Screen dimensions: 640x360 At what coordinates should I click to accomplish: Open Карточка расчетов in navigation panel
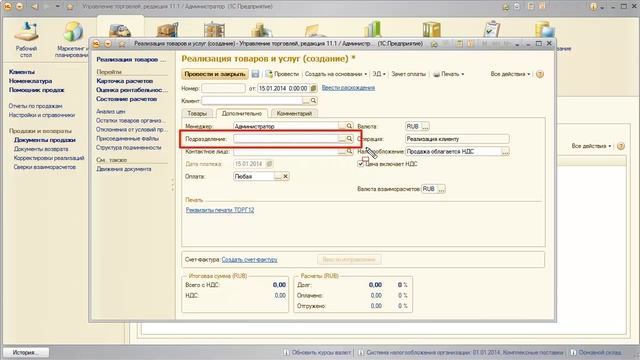[x=124, y=81]
